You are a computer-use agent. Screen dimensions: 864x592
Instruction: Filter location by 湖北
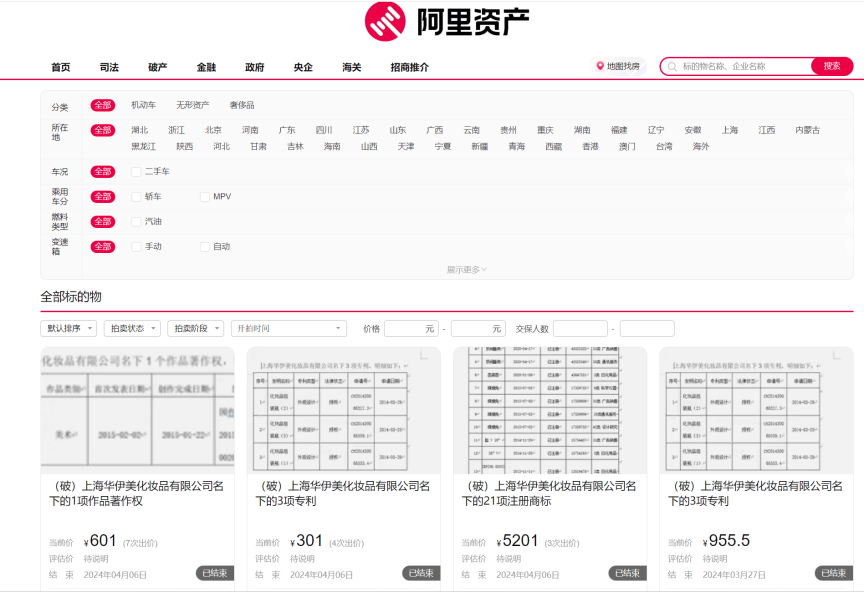click(x=139, y=131)
